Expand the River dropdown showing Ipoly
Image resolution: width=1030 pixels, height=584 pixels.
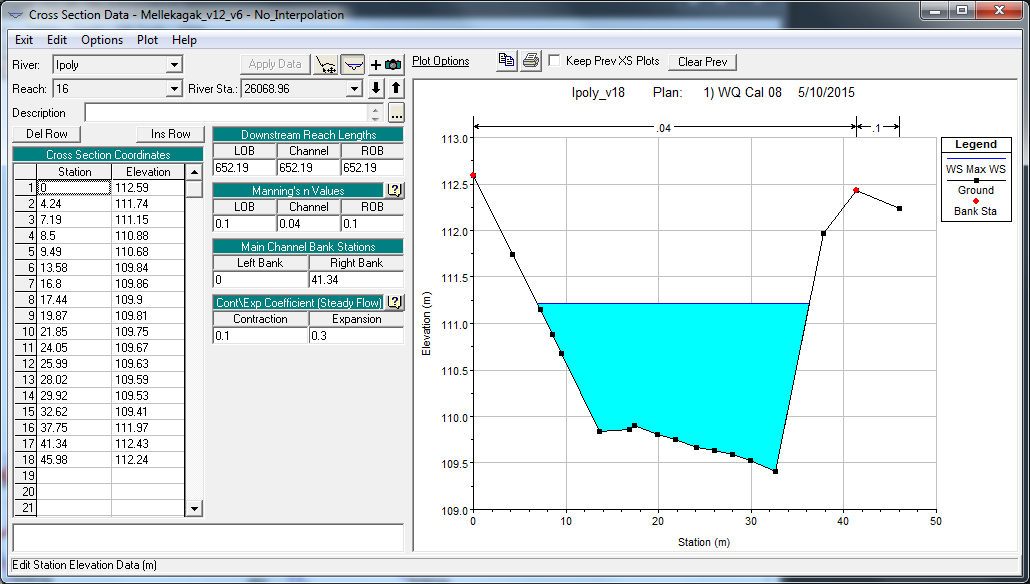[x=174, y=65]
